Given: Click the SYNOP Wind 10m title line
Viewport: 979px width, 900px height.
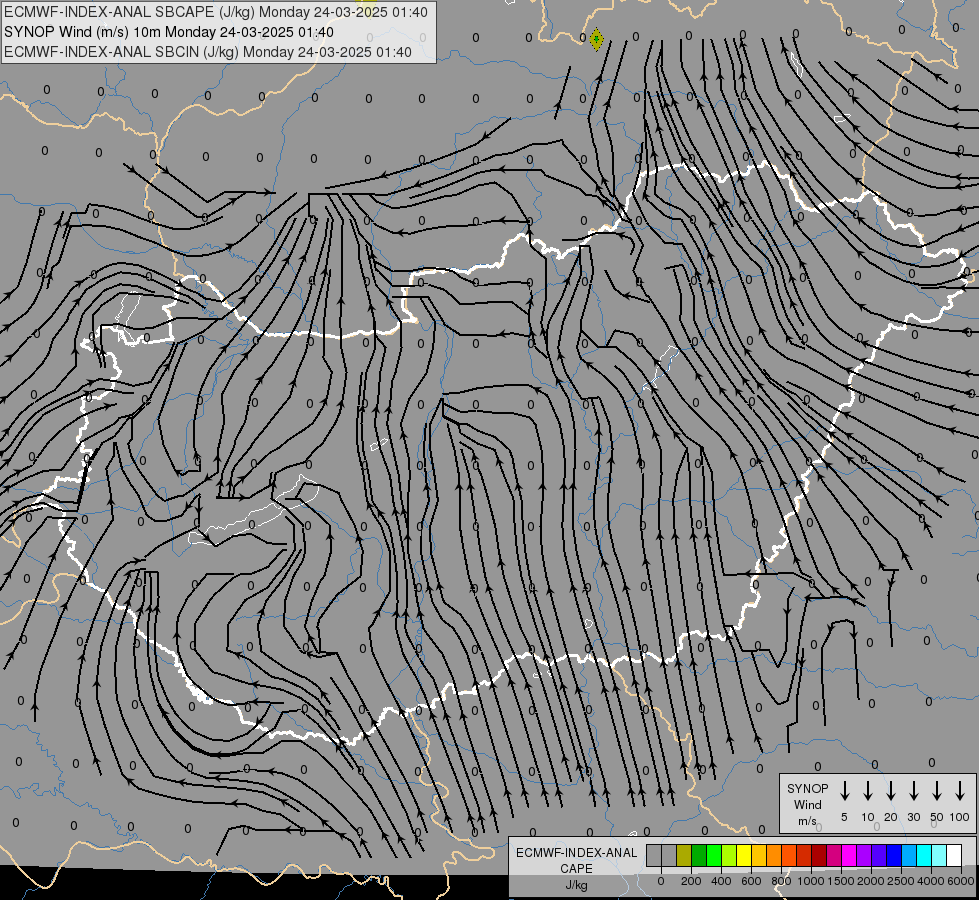Looking at the screenshot, I should coord(169,32).
